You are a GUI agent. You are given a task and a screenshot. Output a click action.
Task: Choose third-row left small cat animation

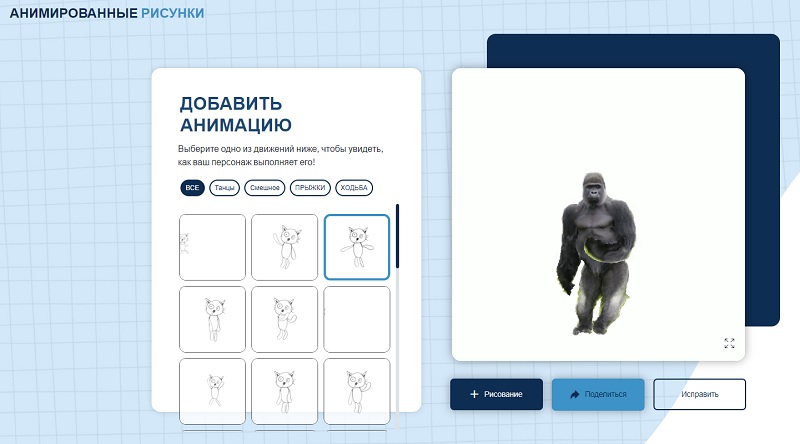click(x=212, y=391)
